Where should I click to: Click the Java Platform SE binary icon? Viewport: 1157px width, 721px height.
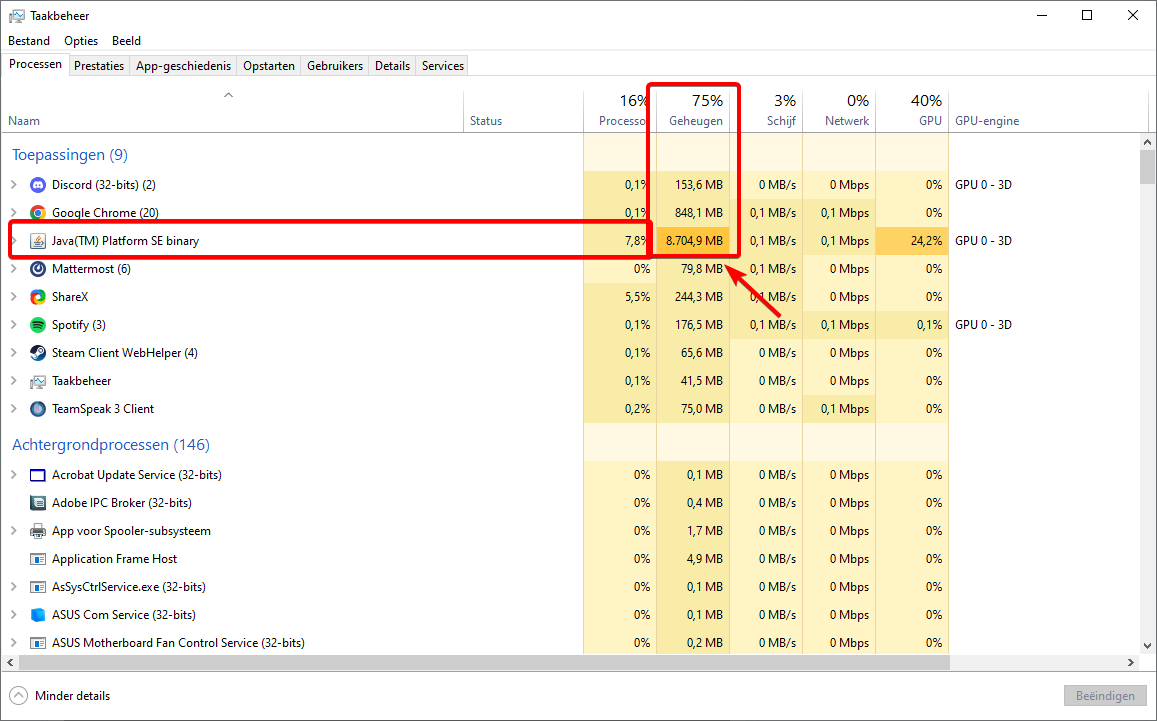click(38, 241)
